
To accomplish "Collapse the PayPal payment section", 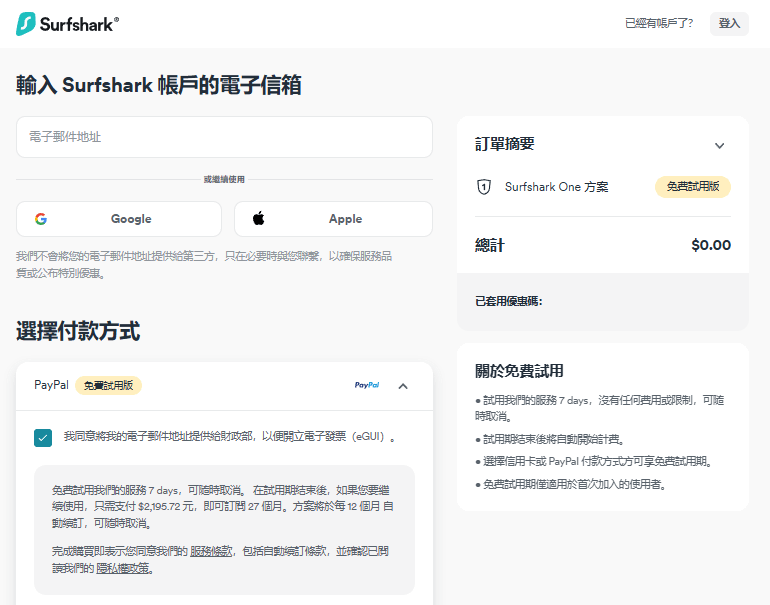I will [x=403, y=386].
